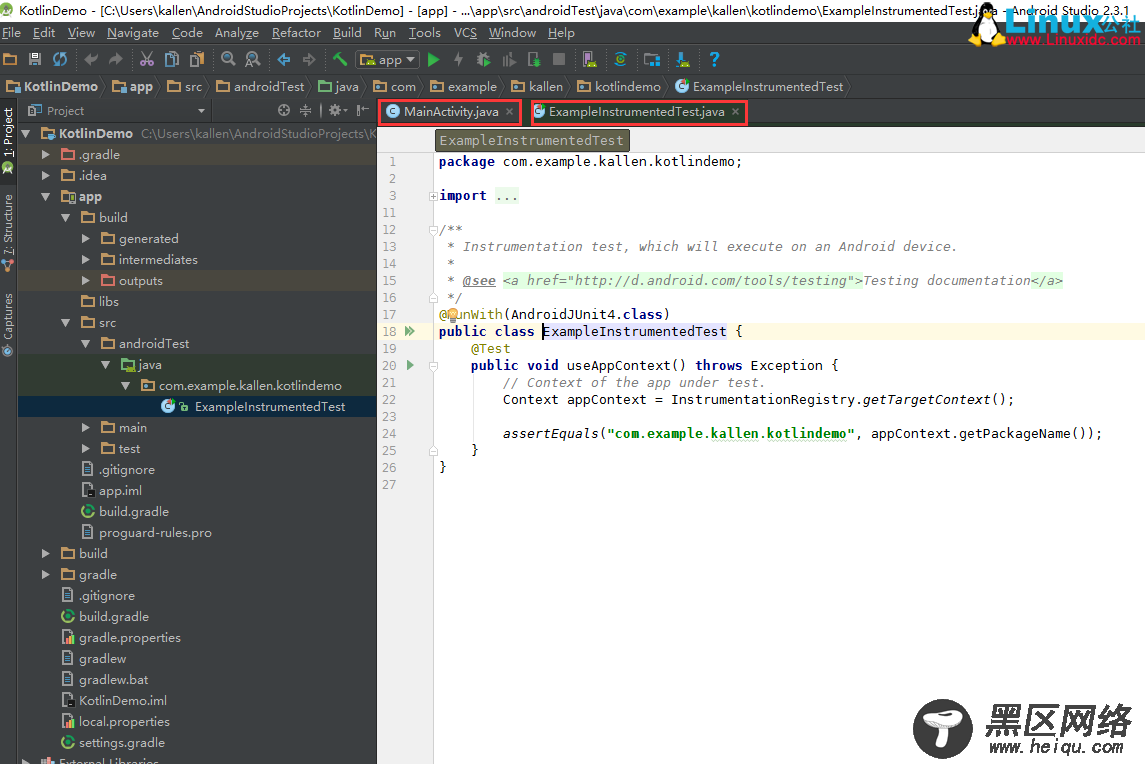The height and width of the screenshot is (764, 1145).
Task: Click the Copy icon in toolbar
Action: point(172,59)
